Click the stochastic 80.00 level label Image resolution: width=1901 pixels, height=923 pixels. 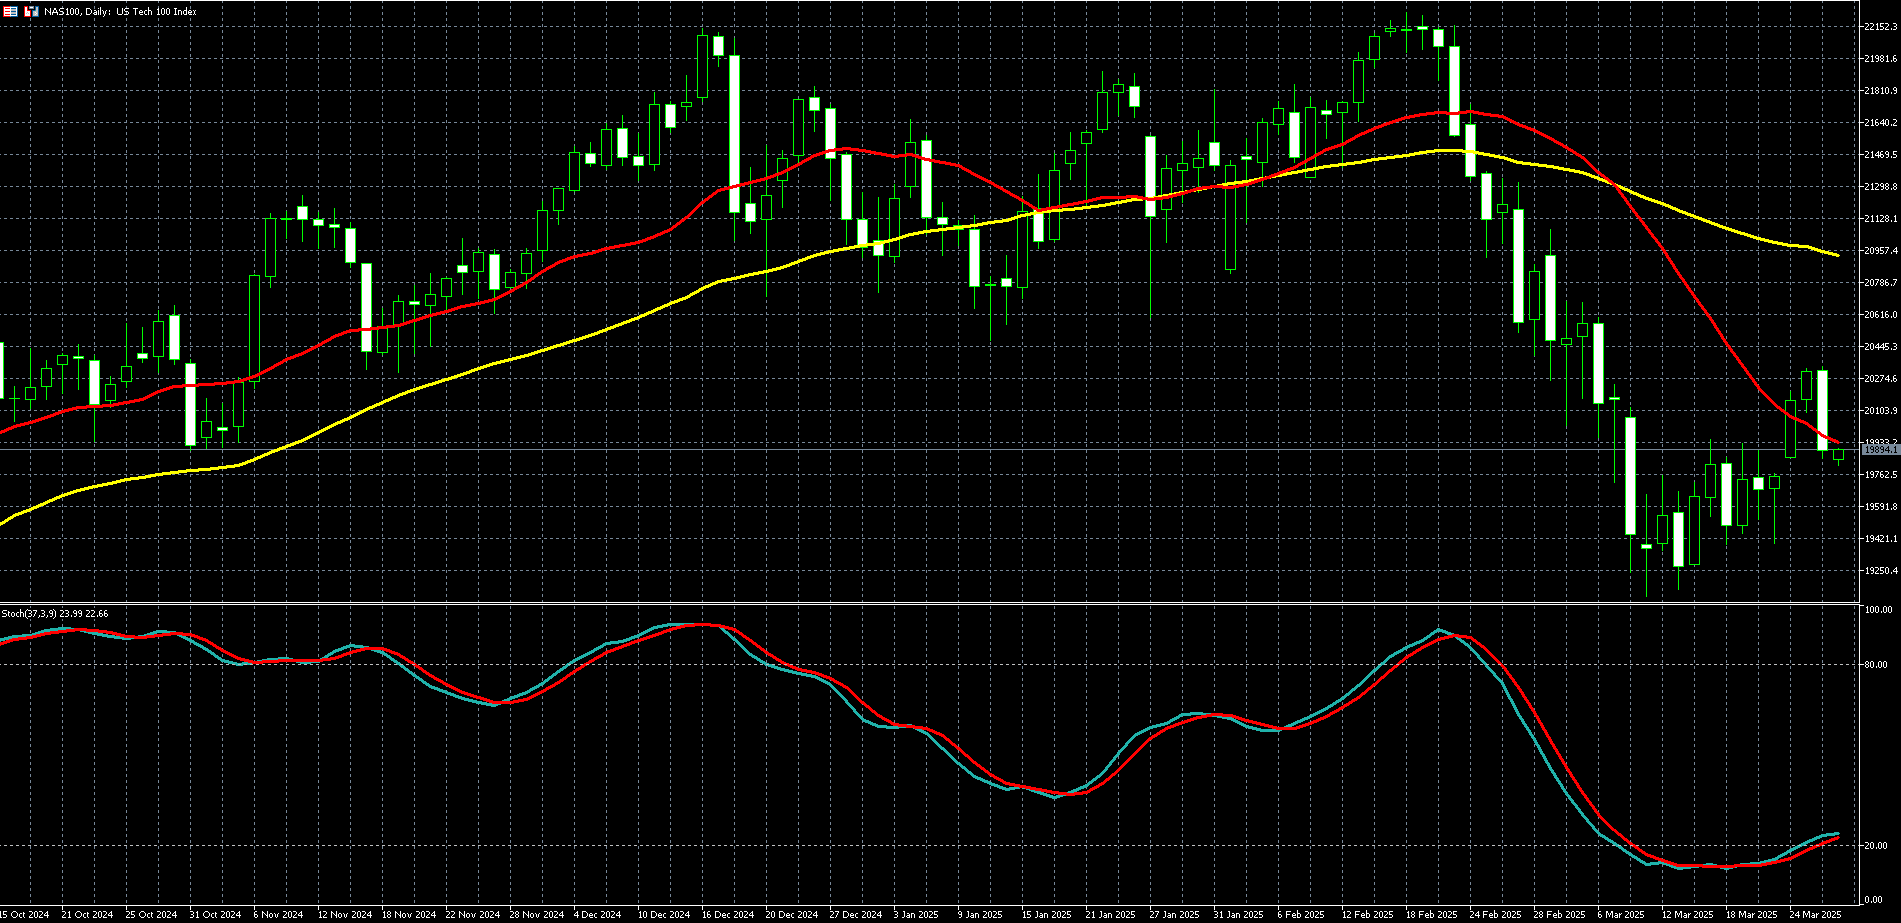pyautogui.click(x=1877, y=665)
